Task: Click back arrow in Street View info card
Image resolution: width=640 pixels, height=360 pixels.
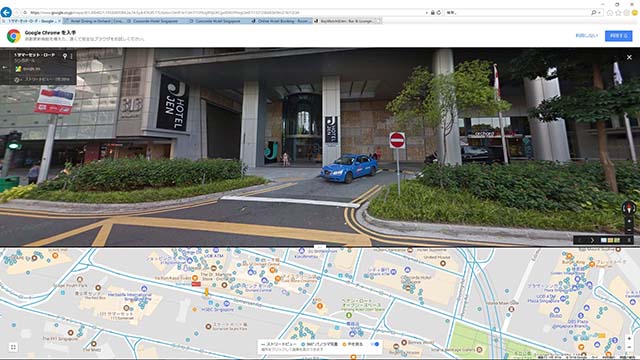Action: (5, 67)
